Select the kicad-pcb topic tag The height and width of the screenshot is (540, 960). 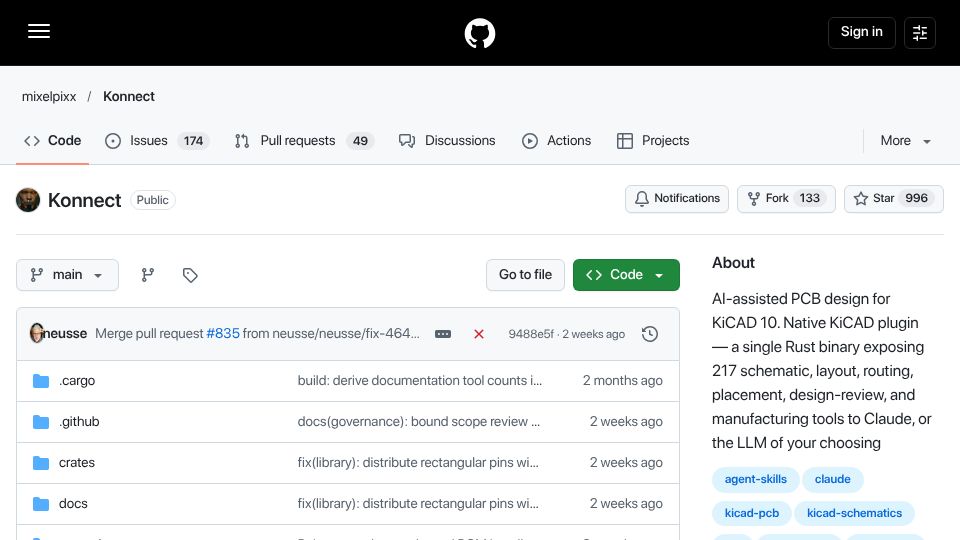(752, 513)
